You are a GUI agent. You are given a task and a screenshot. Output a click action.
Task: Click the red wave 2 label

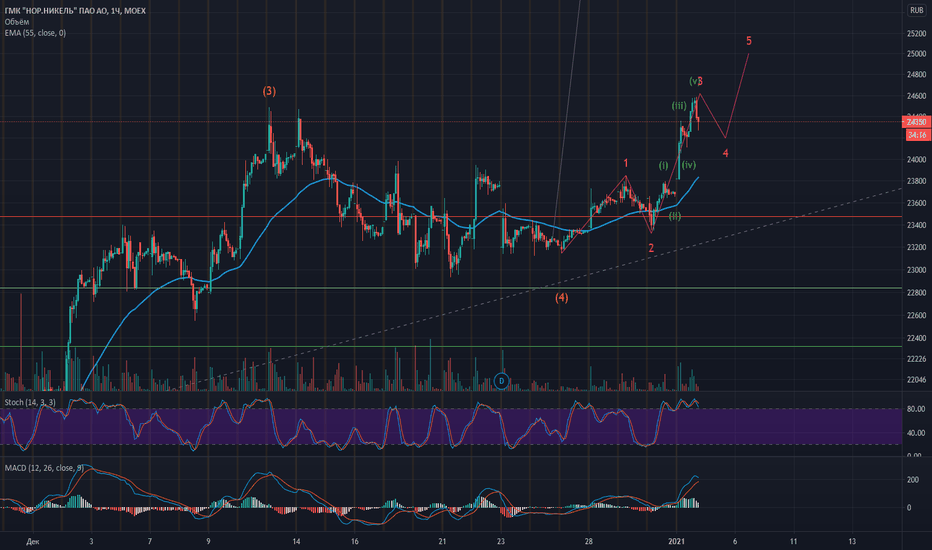click(x=651, y=248)
